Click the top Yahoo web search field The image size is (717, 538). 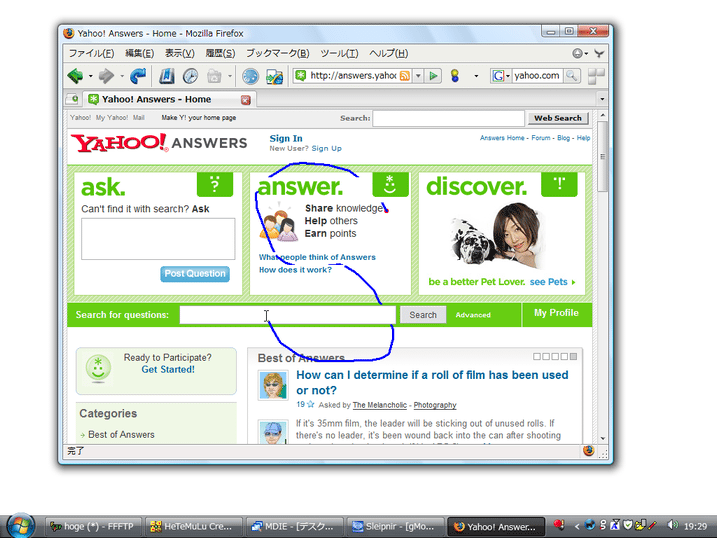point(449,118)
